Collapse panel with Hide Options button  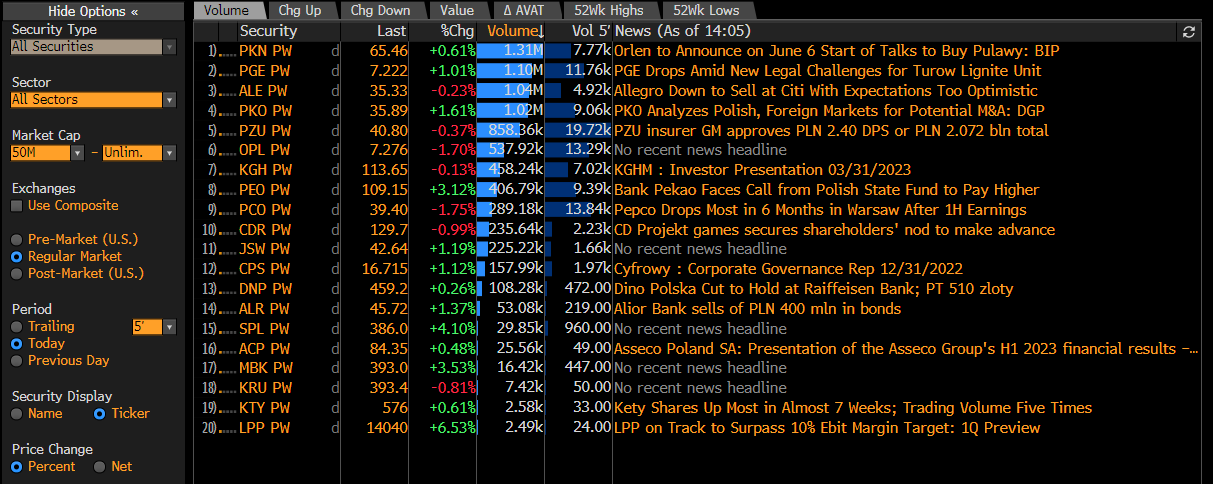click(x=92, y=11)
